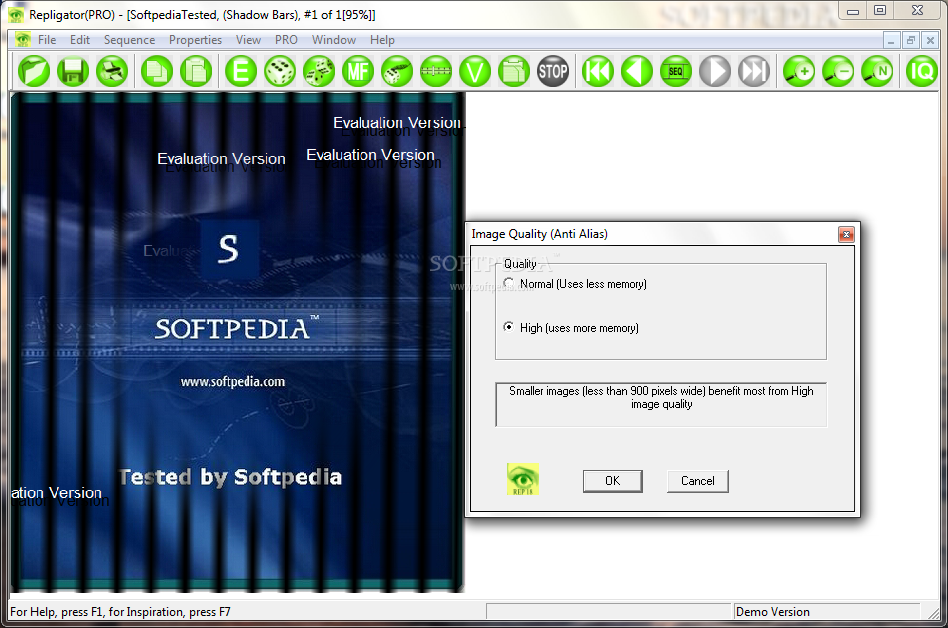948x628 pixels.
Task: Click the grey play next icon
Action: (x=715, y=71)
